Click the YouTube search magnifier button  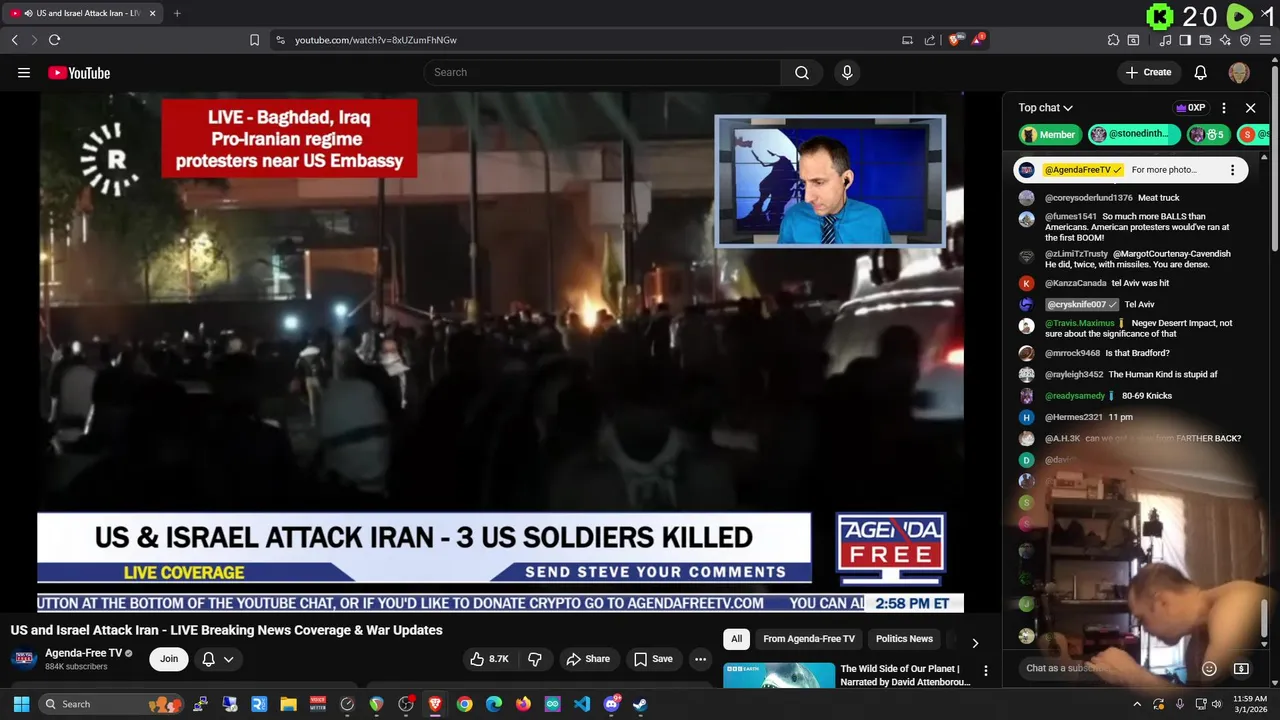point(801,72)
